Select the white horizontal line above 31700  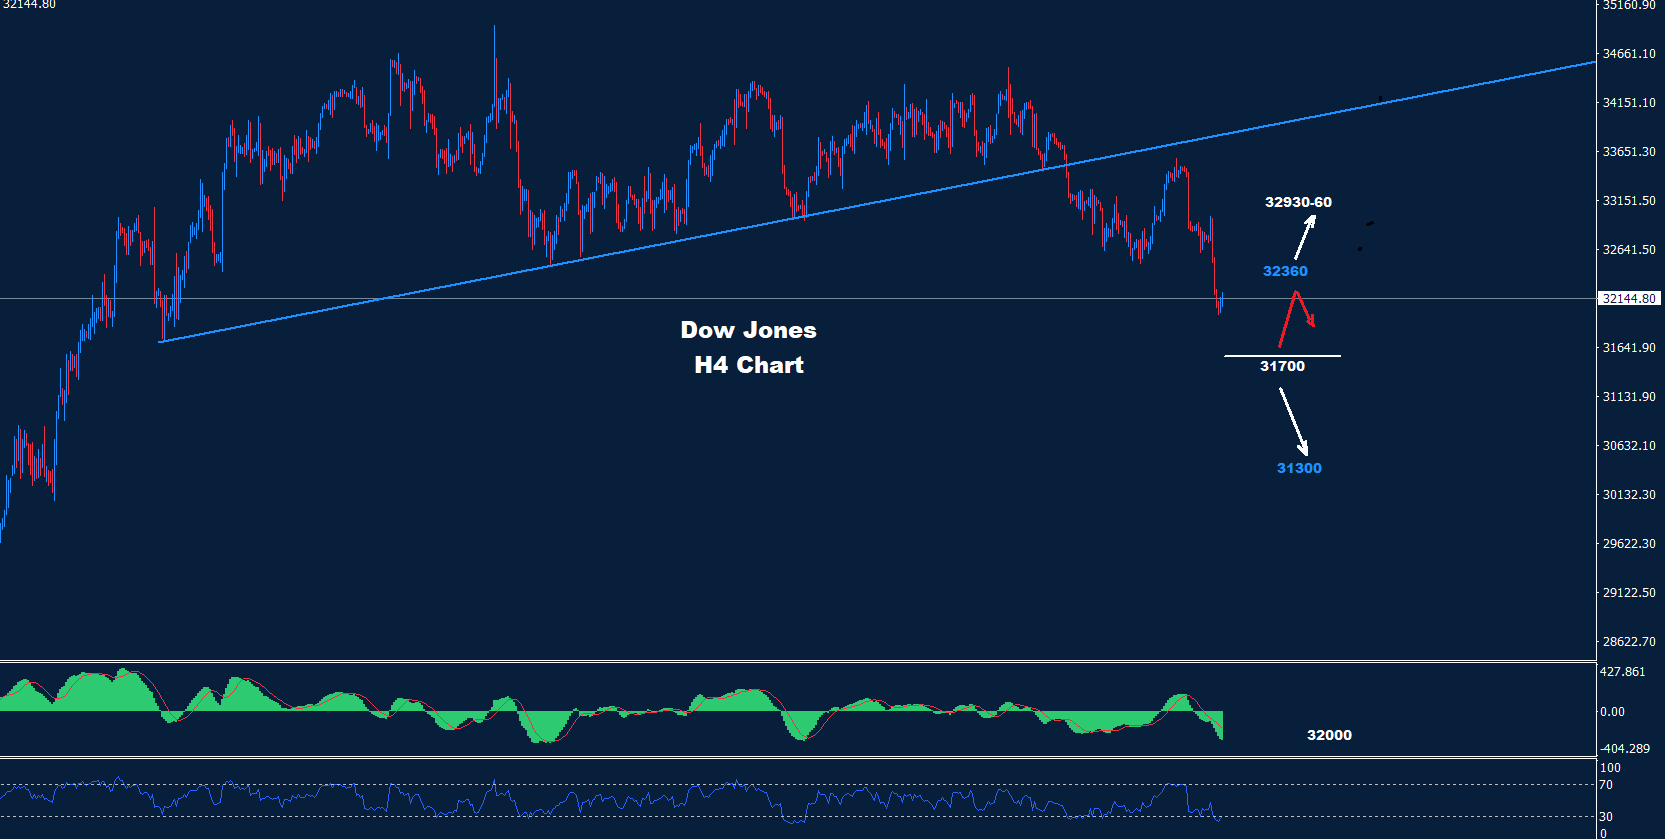(x=1282, y=356)
